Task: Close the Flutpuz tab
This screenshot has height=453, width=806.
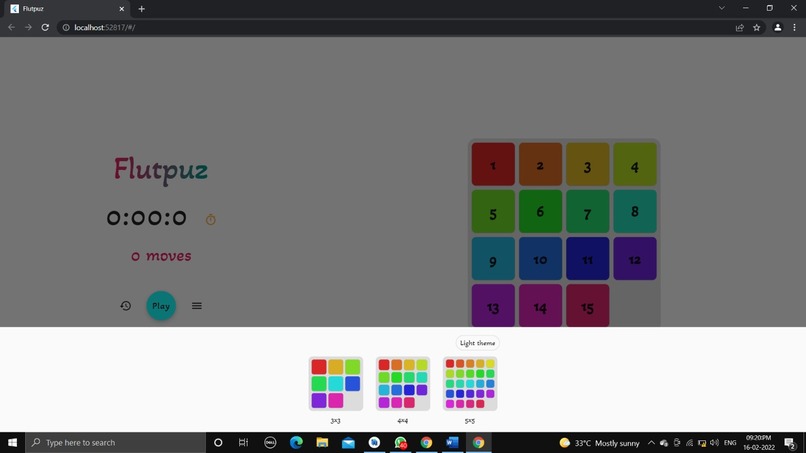Action: [x=122, y=9]
